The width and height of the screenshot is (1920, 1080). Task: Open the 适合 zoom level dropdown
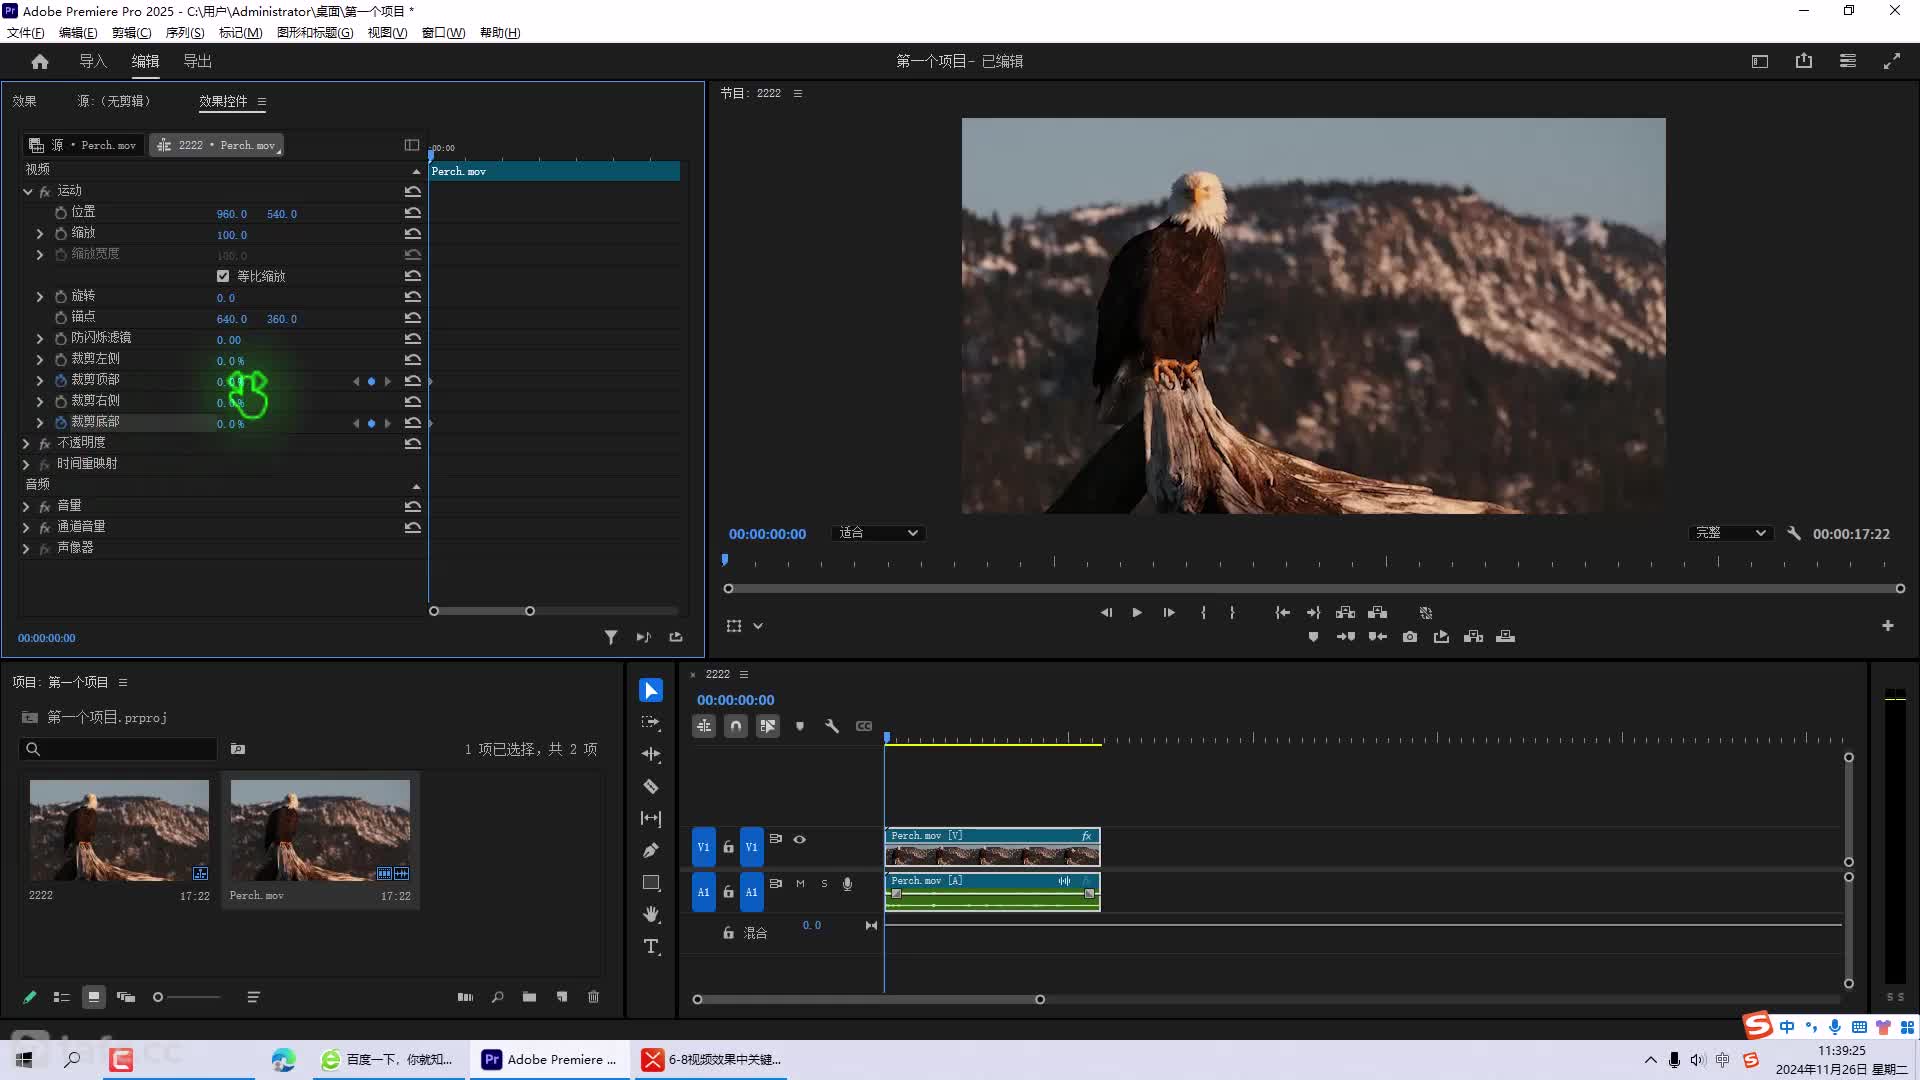click(878, 533)
